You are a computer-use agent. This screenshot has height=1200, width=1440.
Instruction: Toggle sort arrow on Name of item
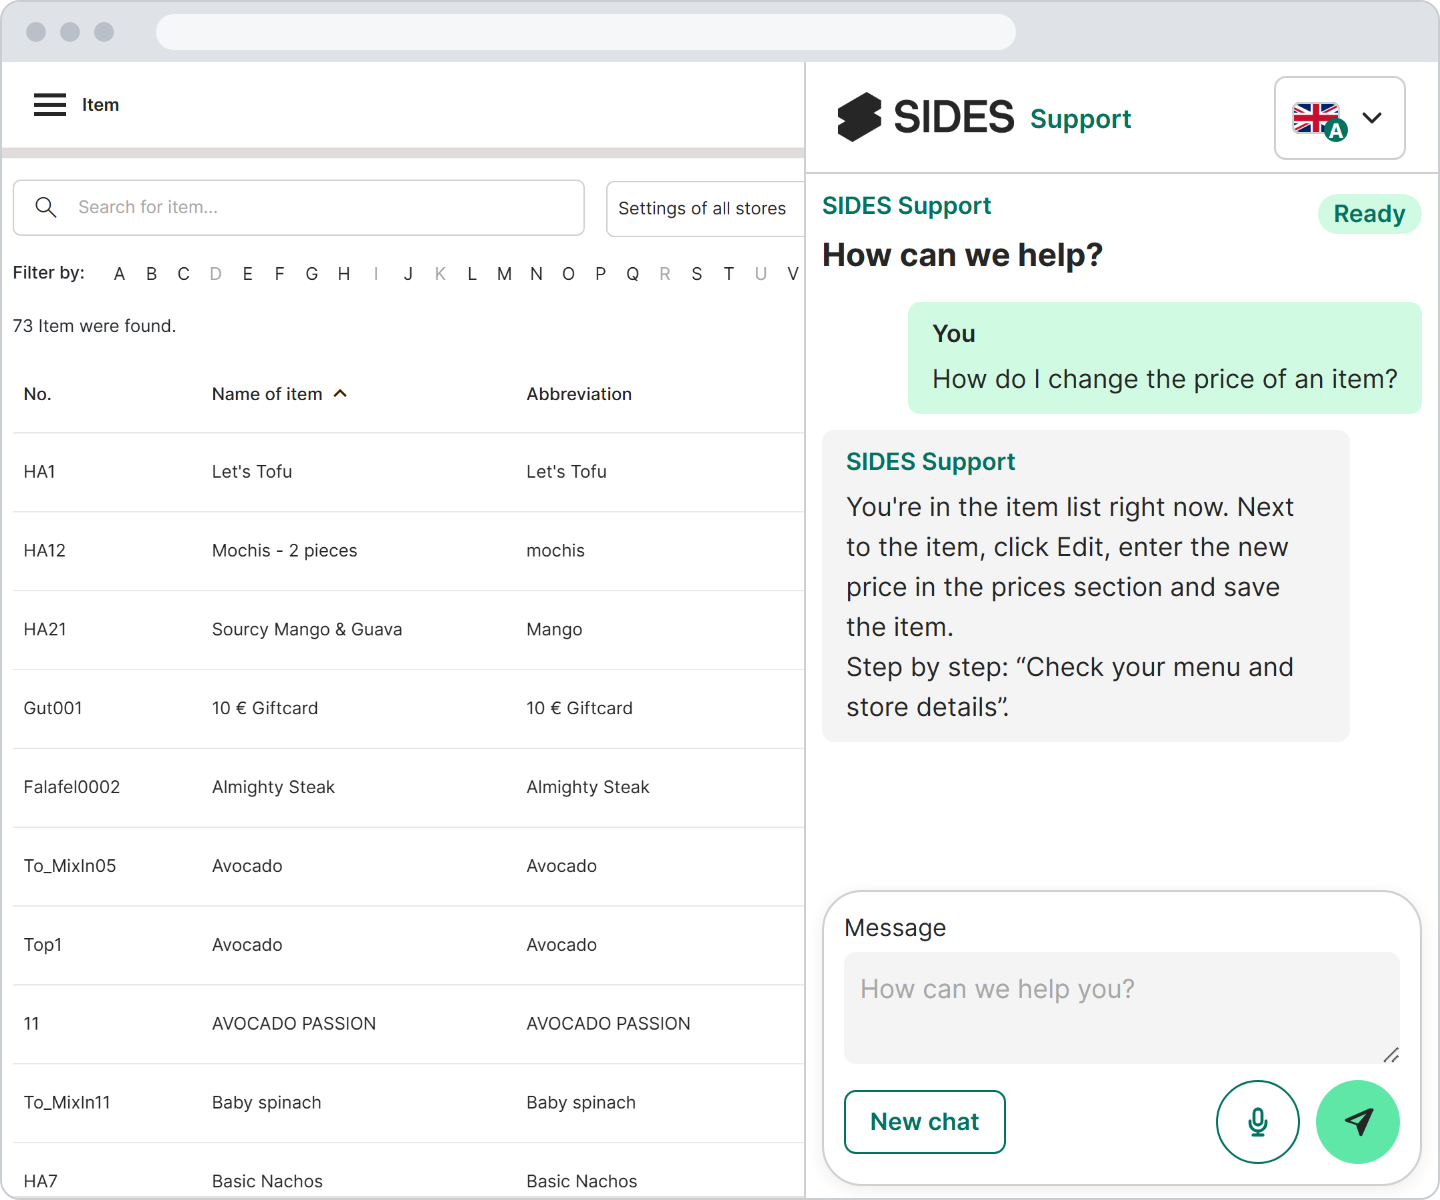340,394
